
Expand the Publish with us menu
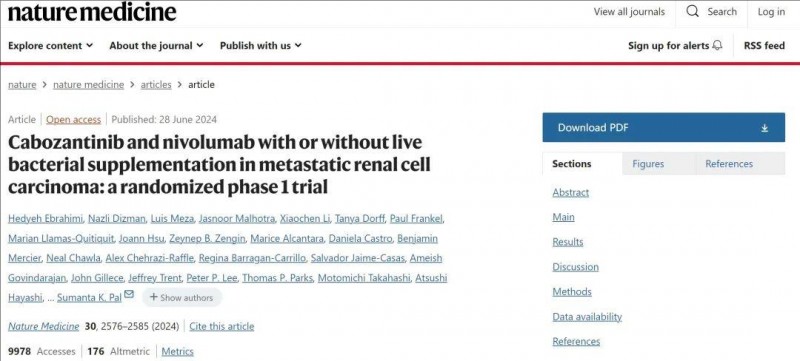pos(261,45)
